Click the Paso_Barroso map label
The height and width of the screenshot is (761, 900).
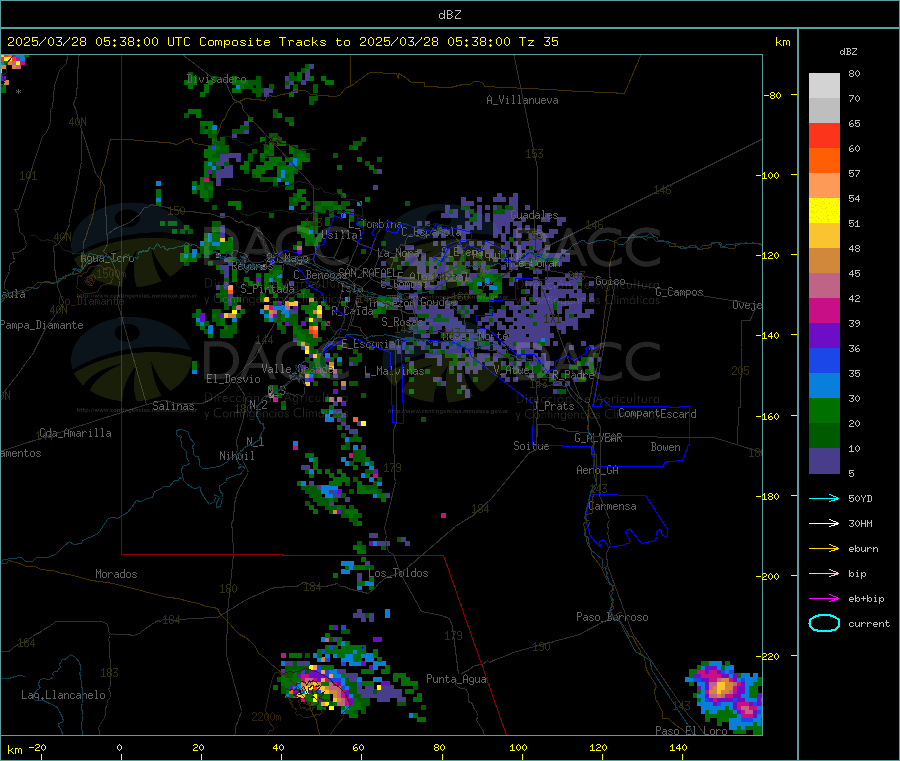tap(612, 617)
